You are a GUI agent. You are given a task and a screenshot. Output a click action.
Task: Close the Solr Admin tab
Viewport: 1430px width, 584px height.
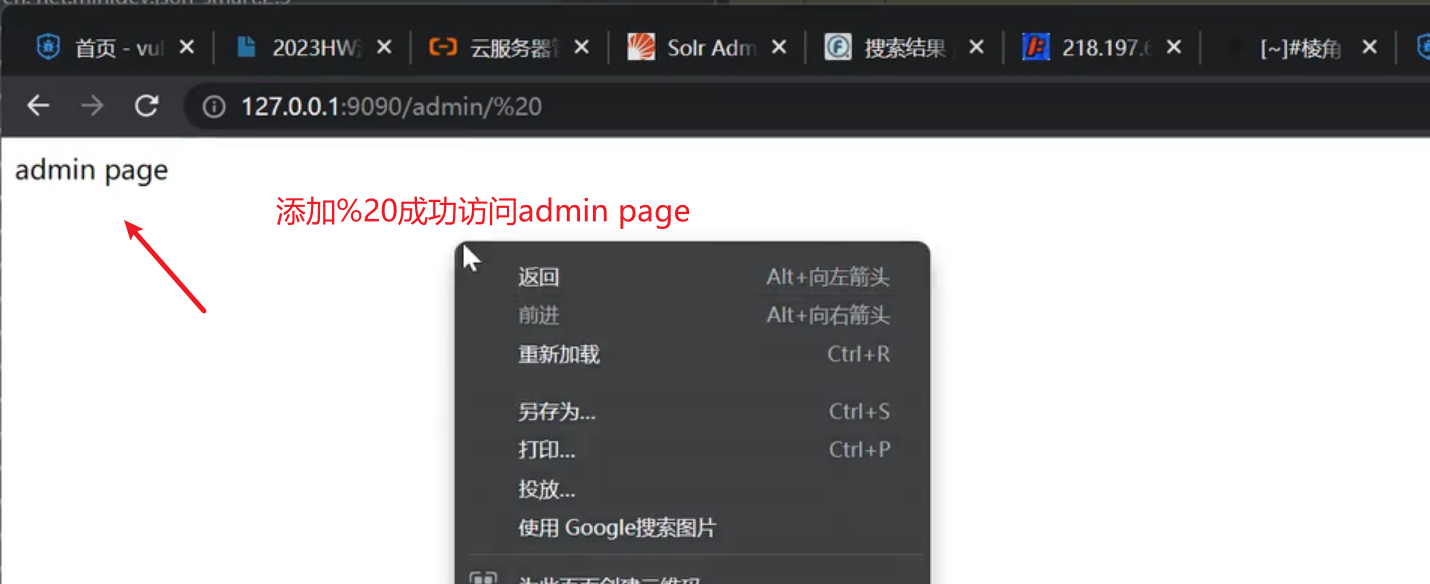[779, 48]
